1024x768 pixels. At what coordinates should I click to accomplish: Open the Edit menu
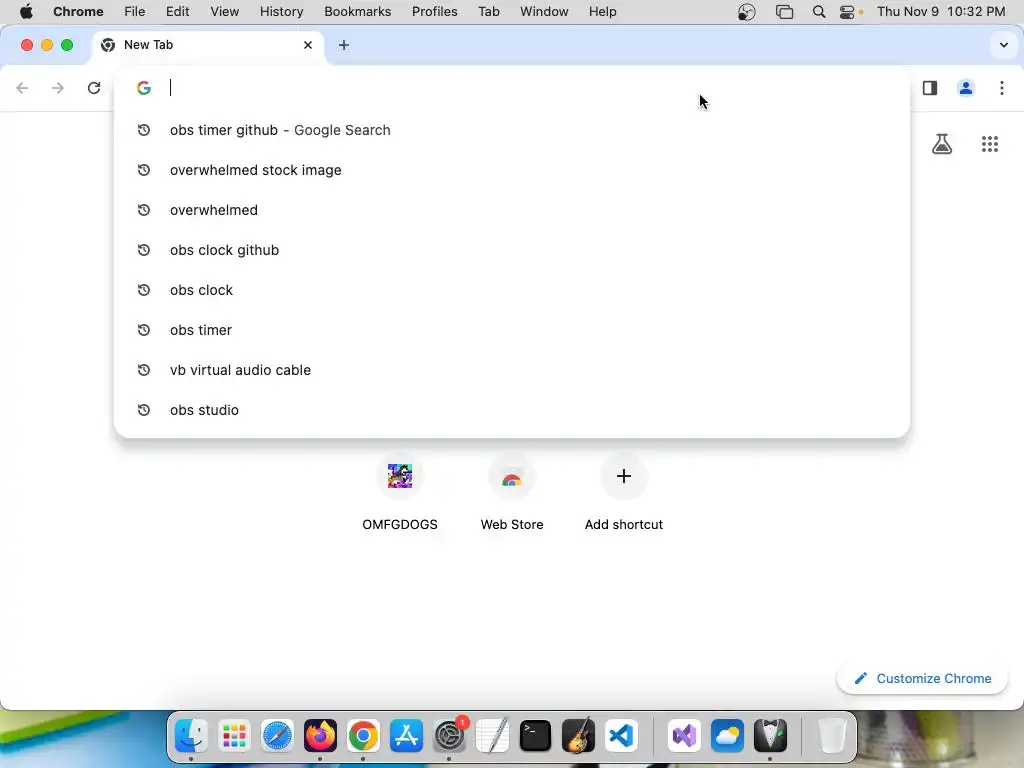click(178, 12)
